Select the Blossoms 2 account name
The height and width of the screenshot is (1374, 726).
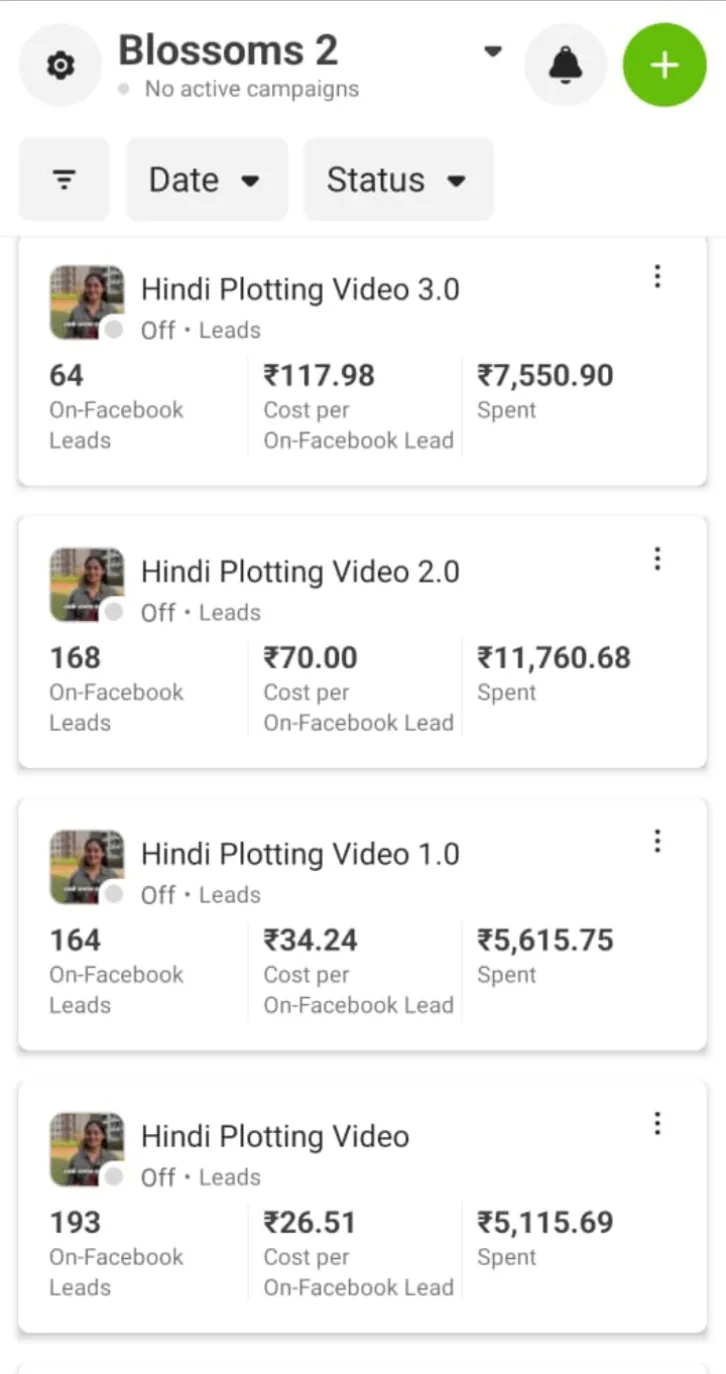pos(228,50)
